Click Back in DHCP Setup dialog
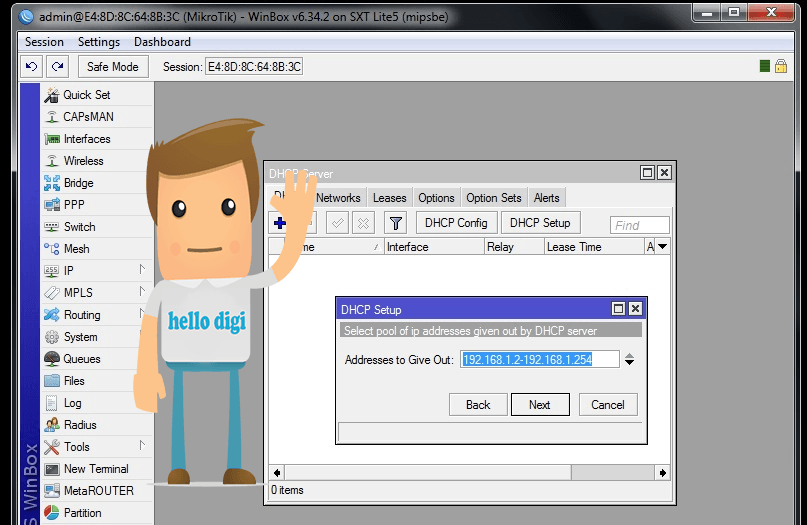Viewport: 807px width, 525px height. 478,405
